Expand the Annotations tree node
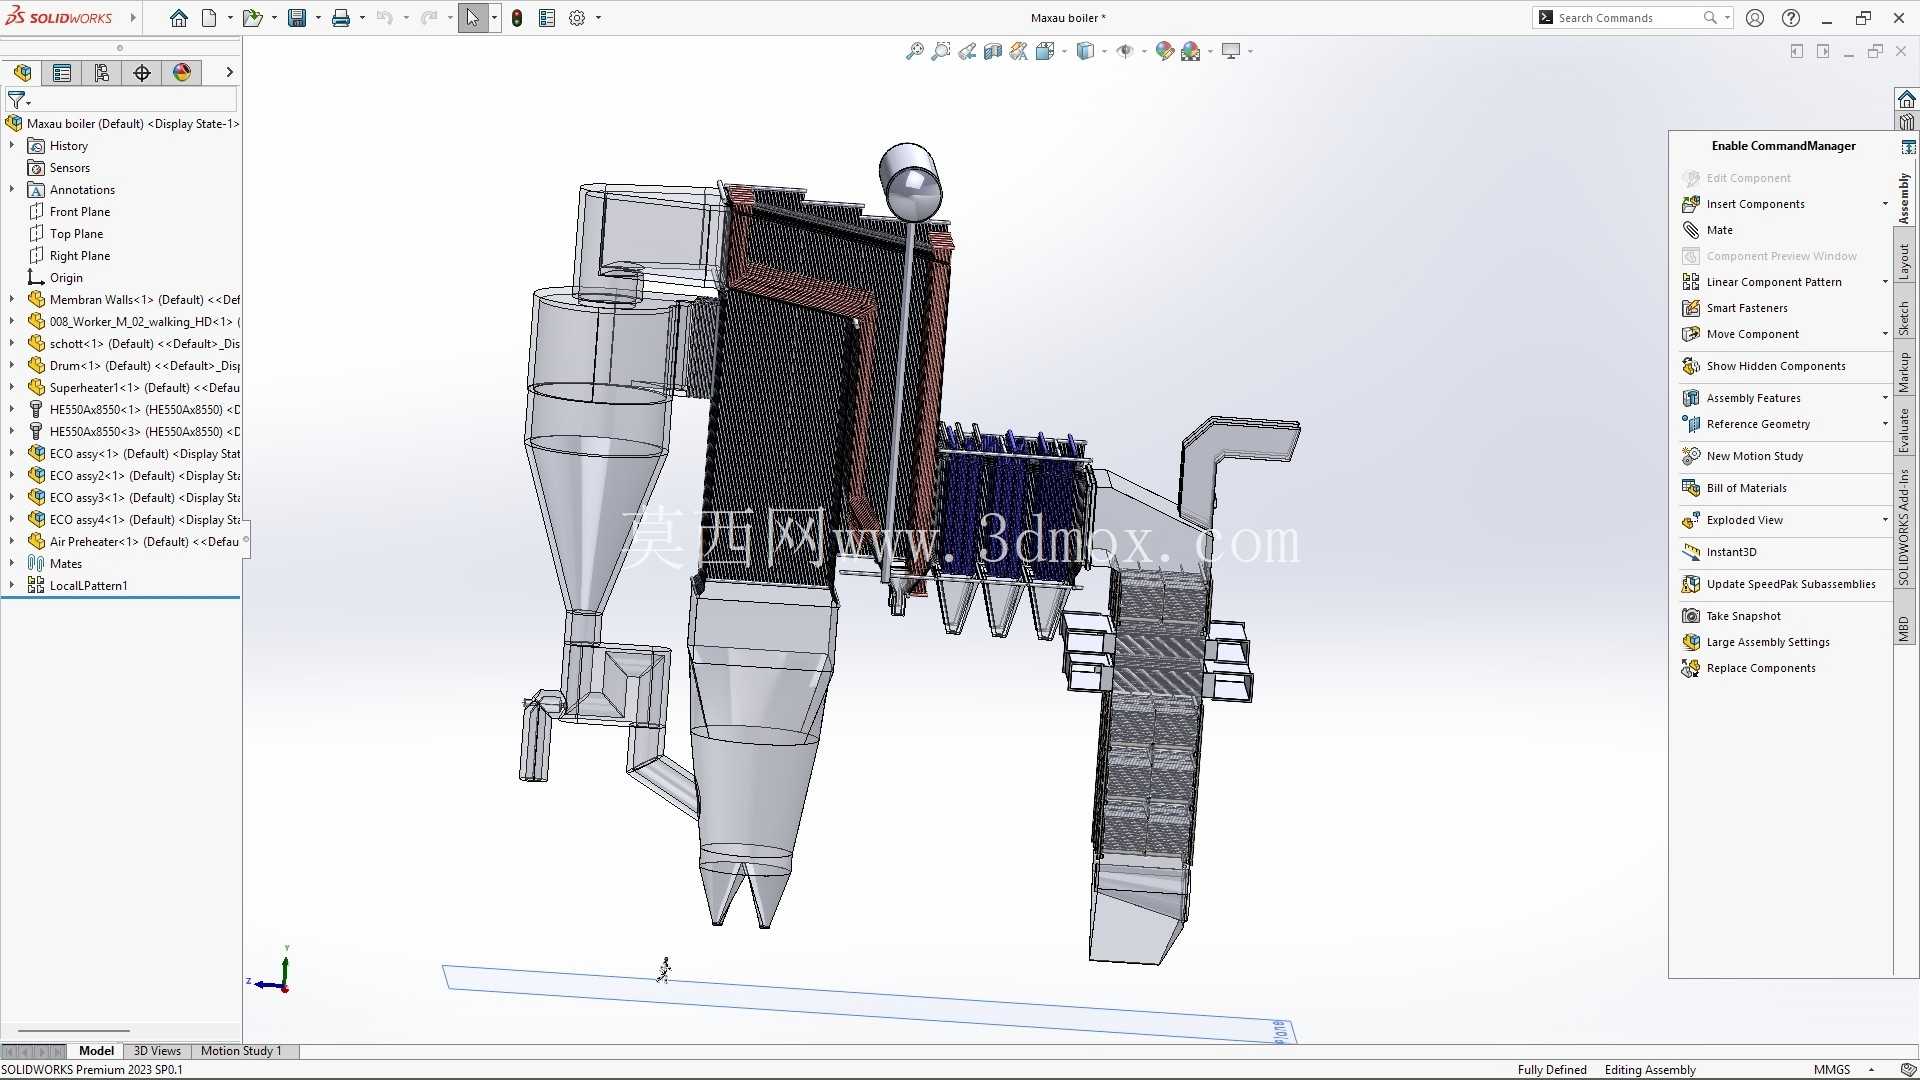This screenshot has width=1920, height=1080. [12, 190]
